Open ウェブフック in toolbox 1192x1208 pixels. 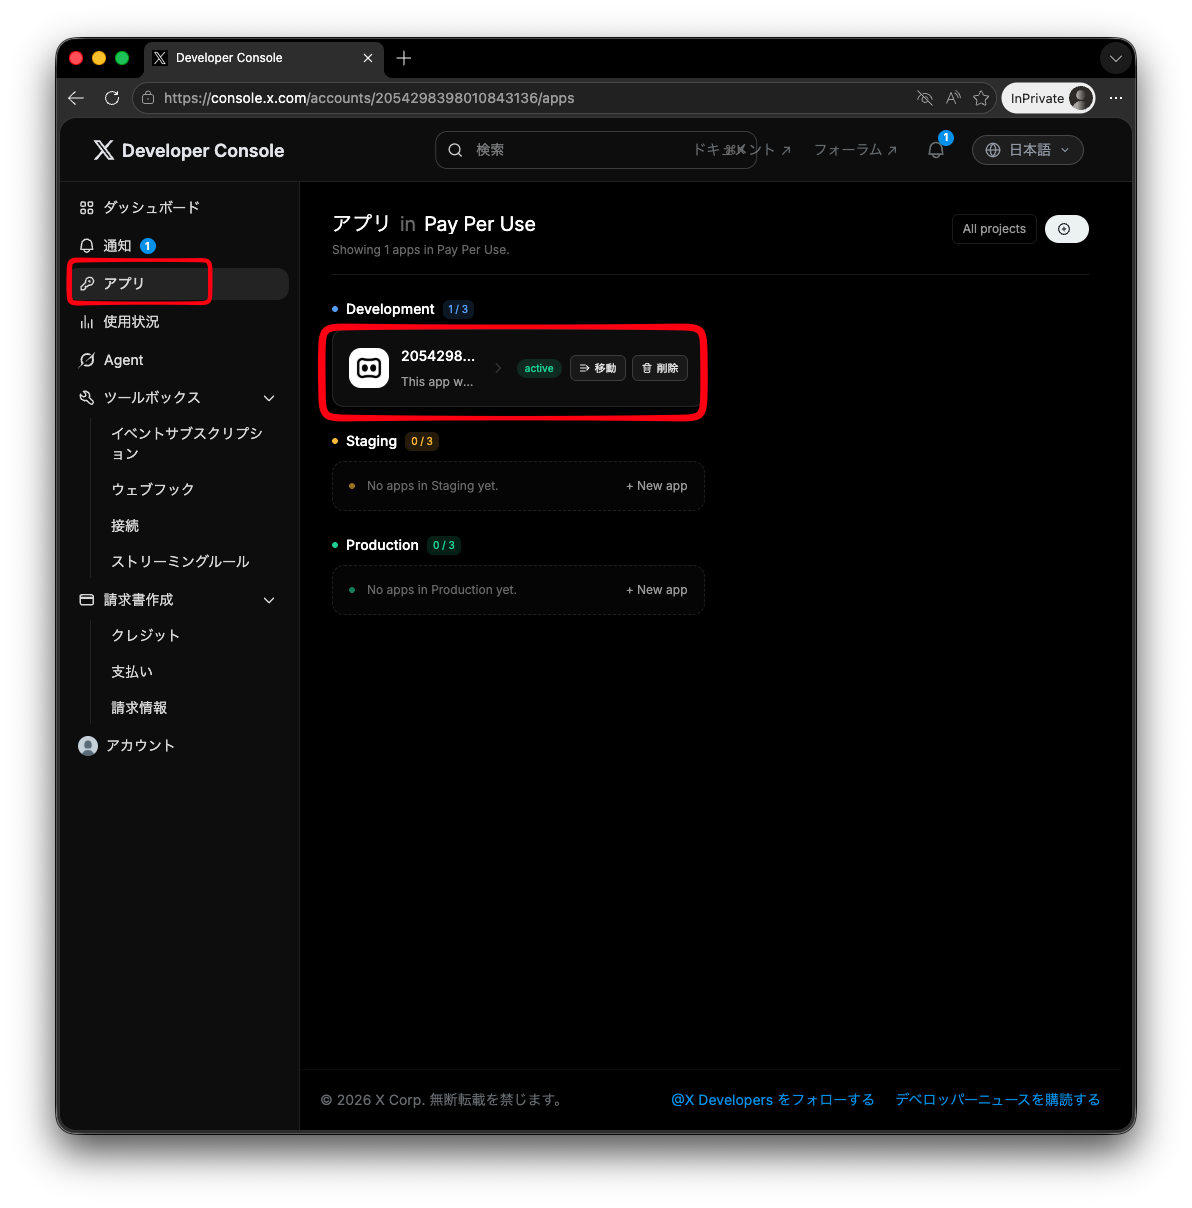point(153,489)
